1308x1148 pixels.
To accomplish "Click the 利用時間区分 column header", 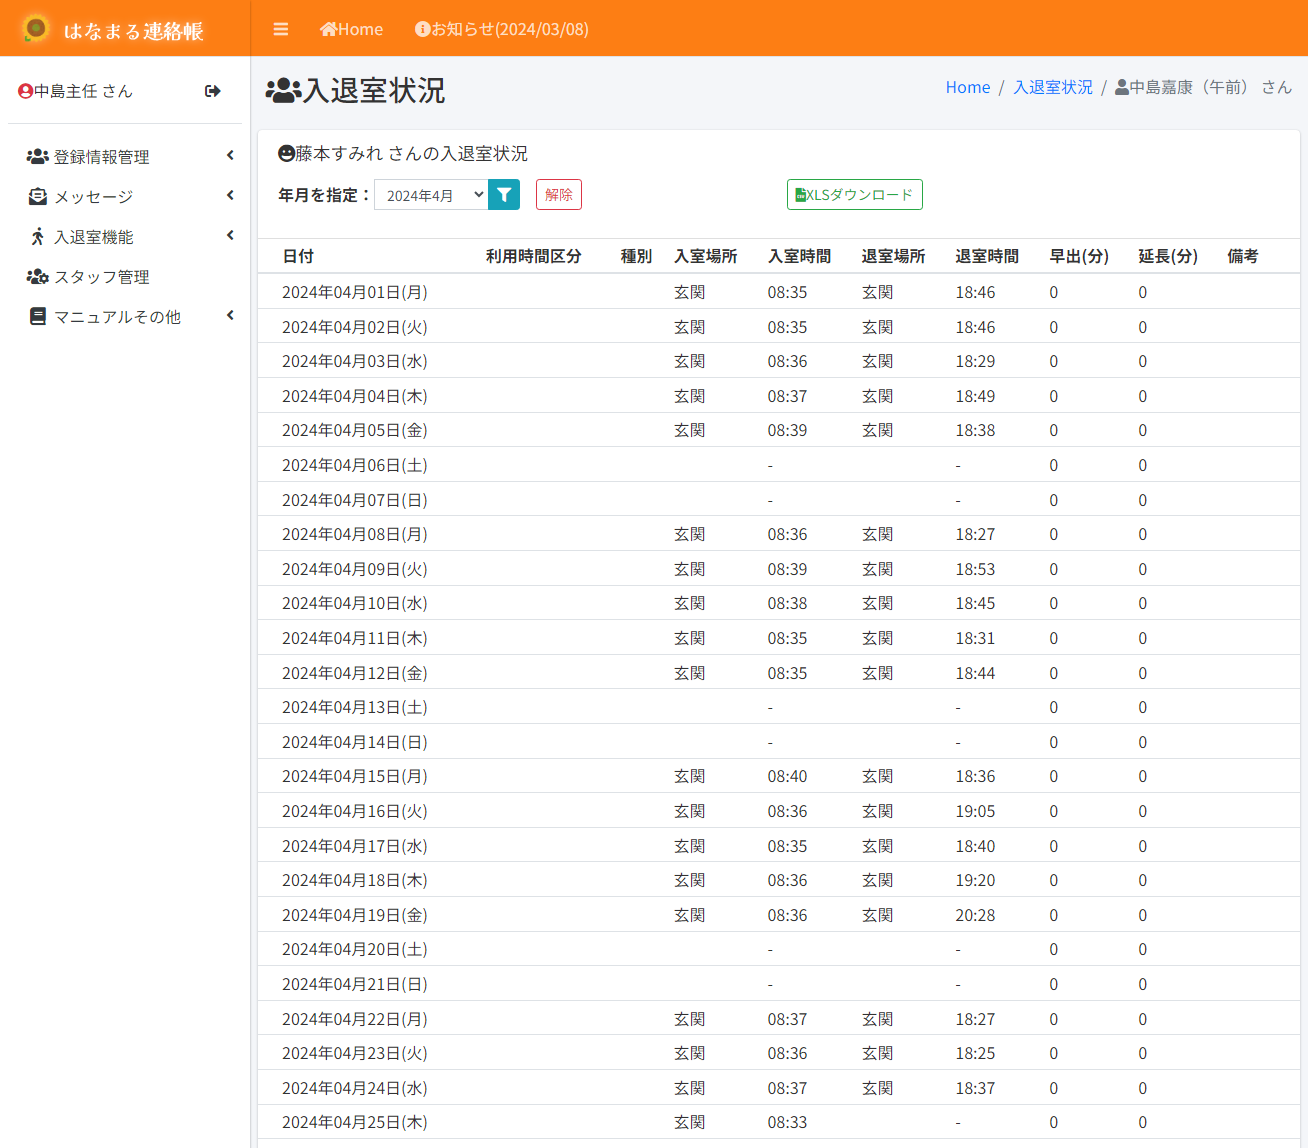I will coord(534,257).
